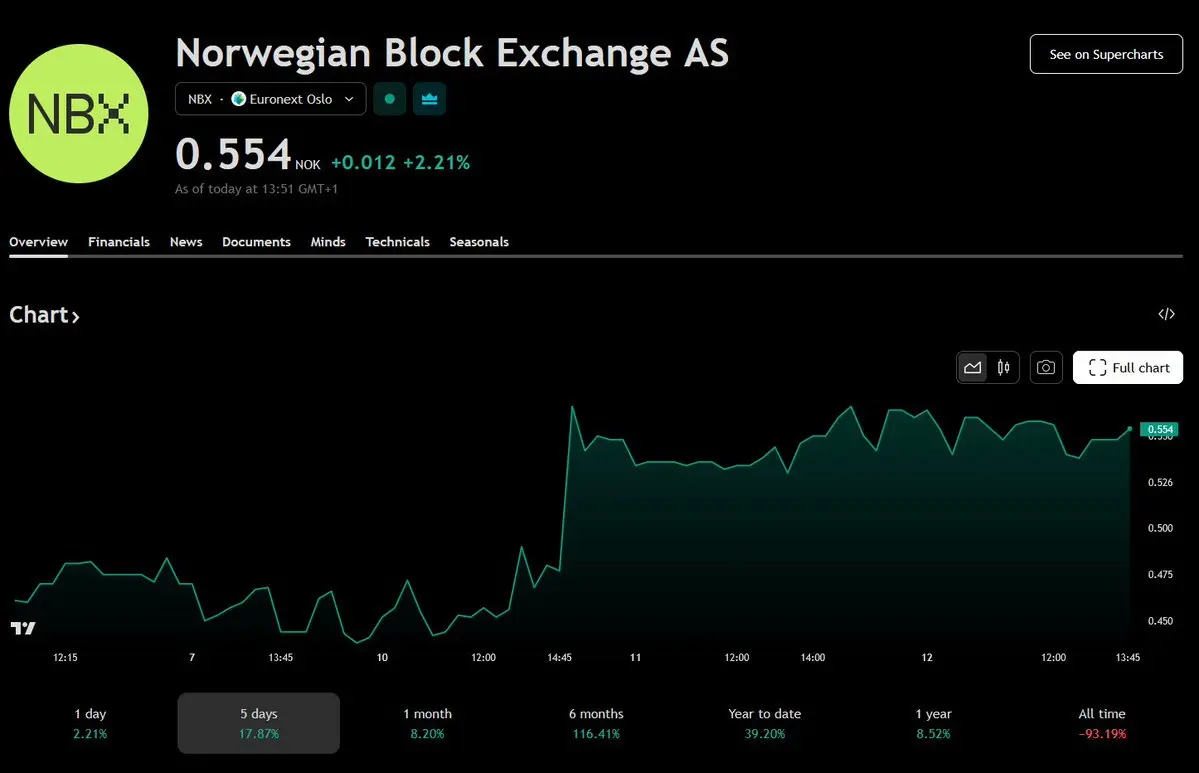
Task: Click the 12:15 time axis label
Action: pyautogui.click(x=65, y=658)
